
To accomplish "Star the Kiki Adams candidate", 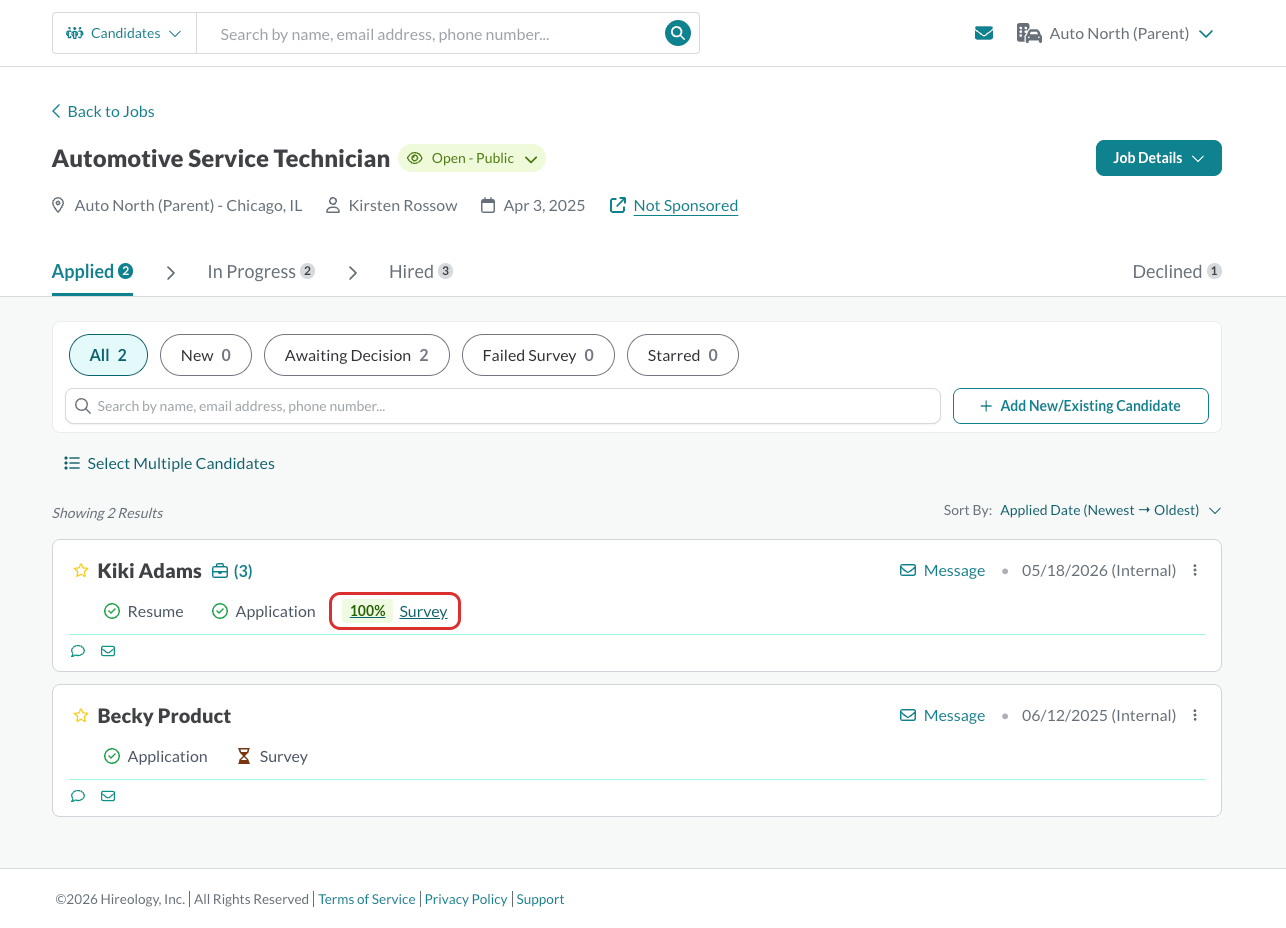I will coord(81,571).
